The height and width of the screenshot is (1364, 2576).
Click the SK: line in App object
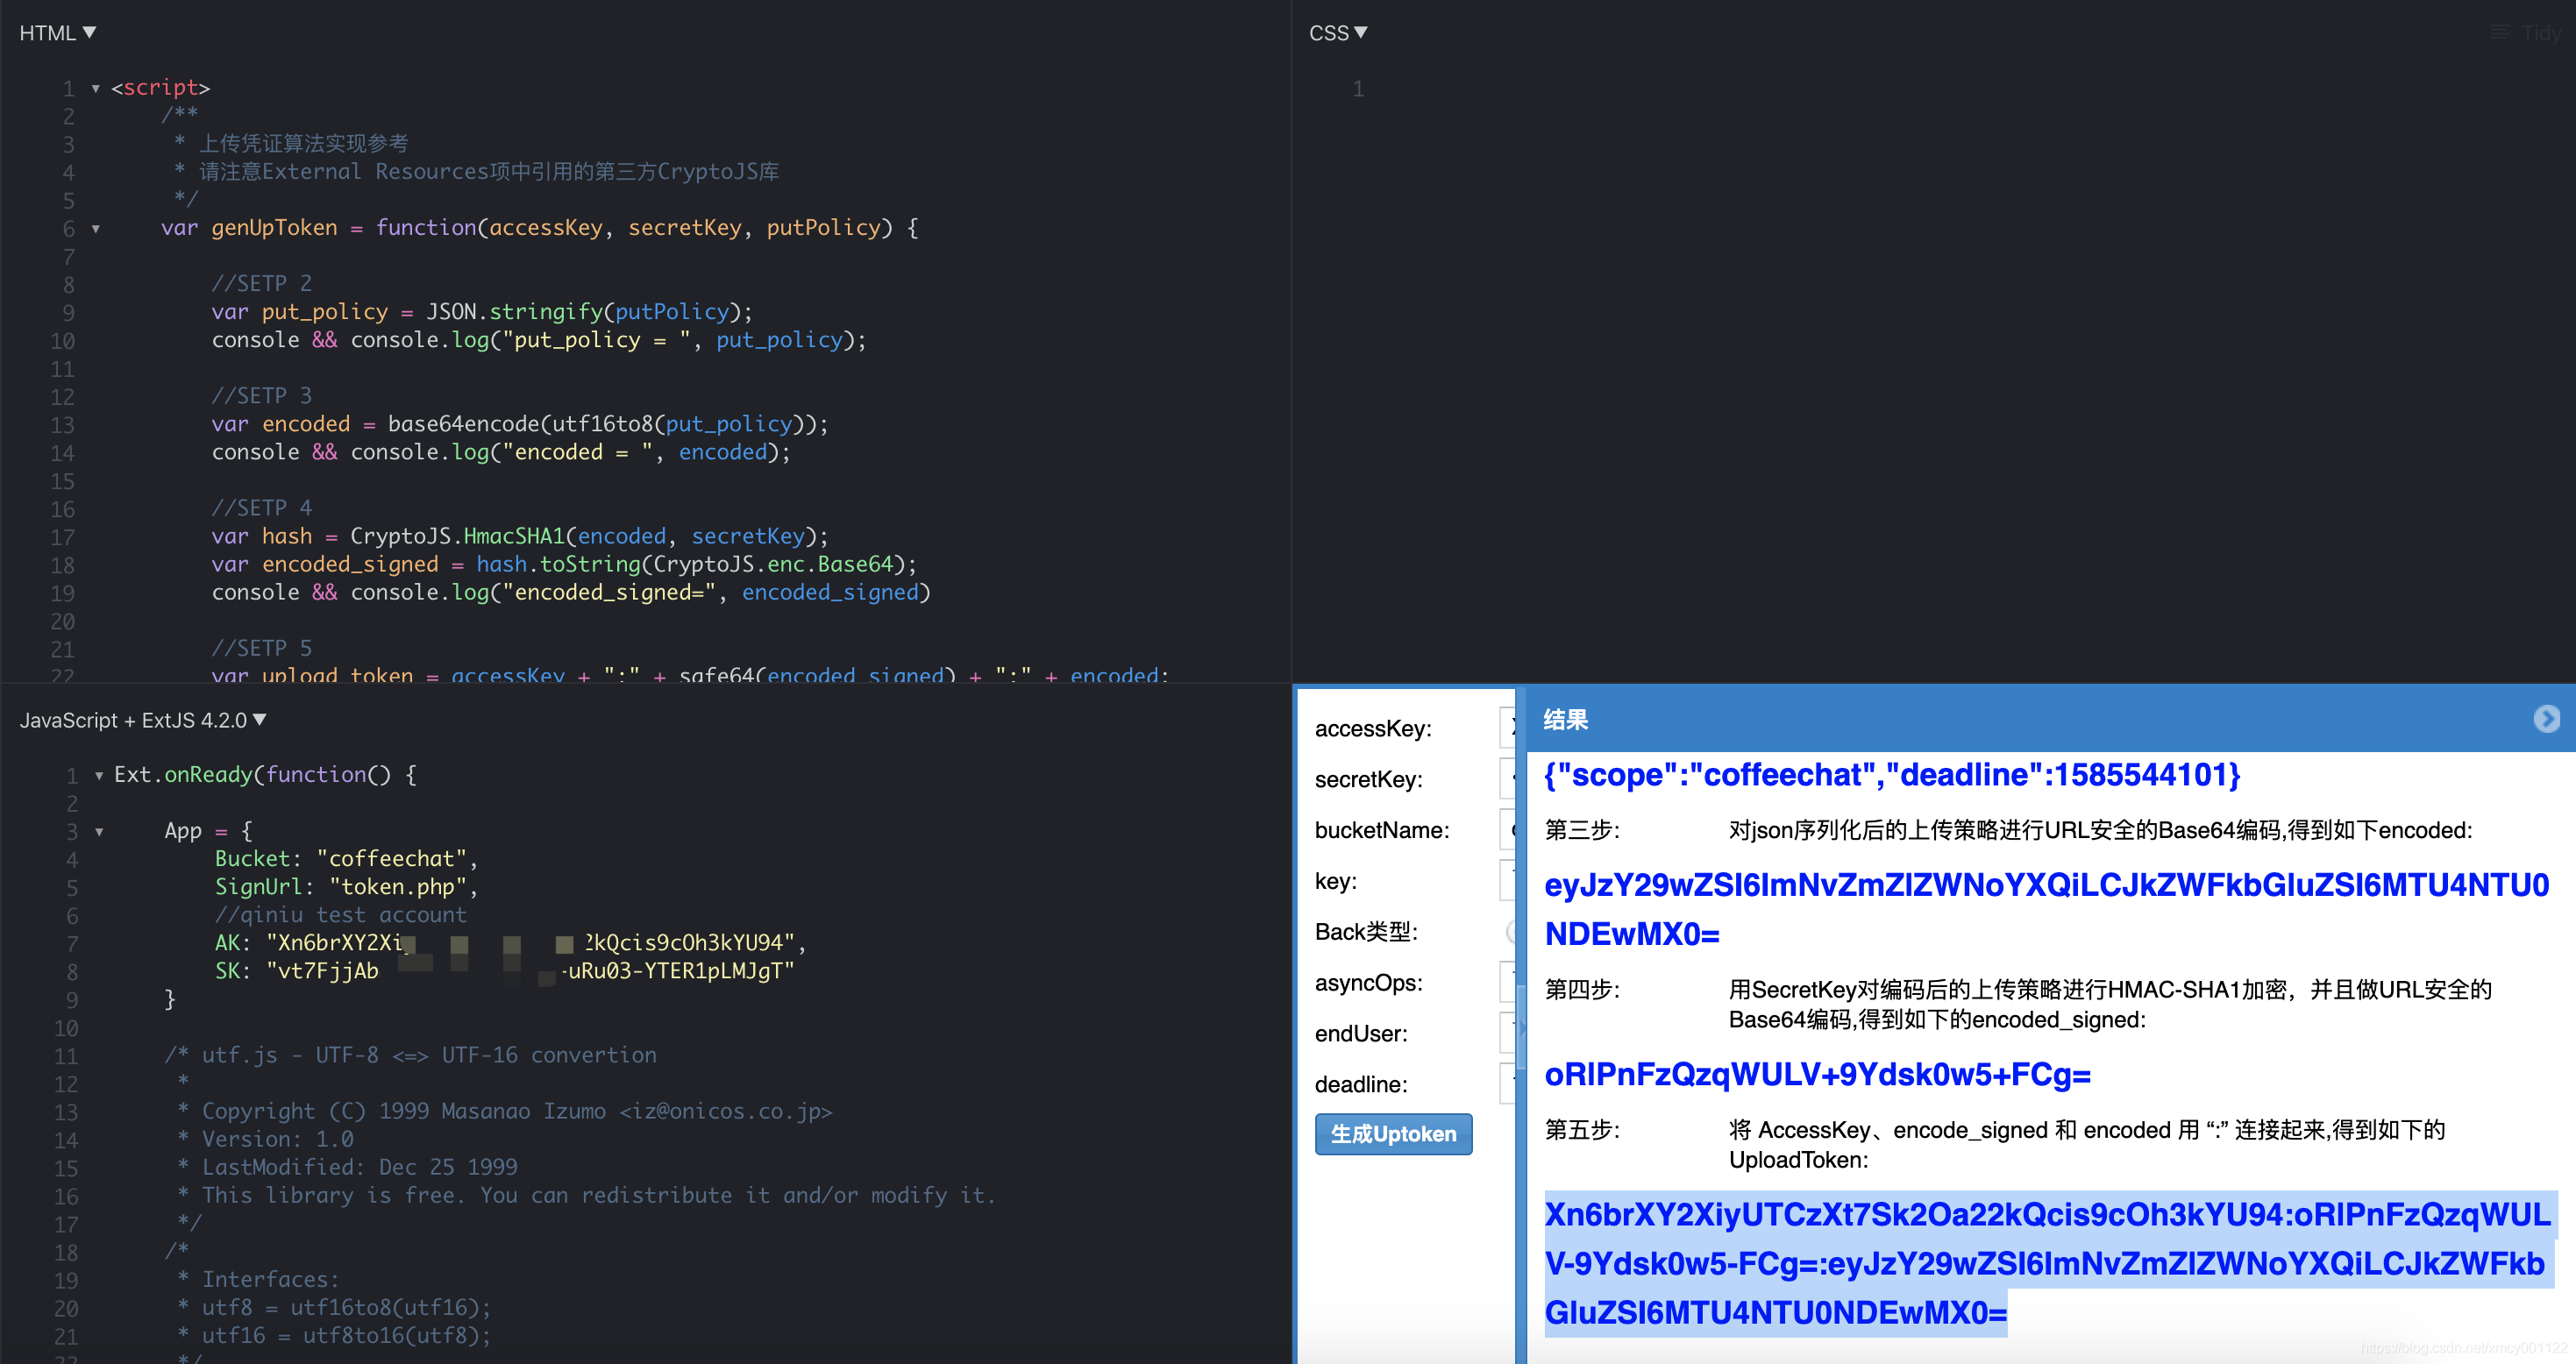pos(504,971)
